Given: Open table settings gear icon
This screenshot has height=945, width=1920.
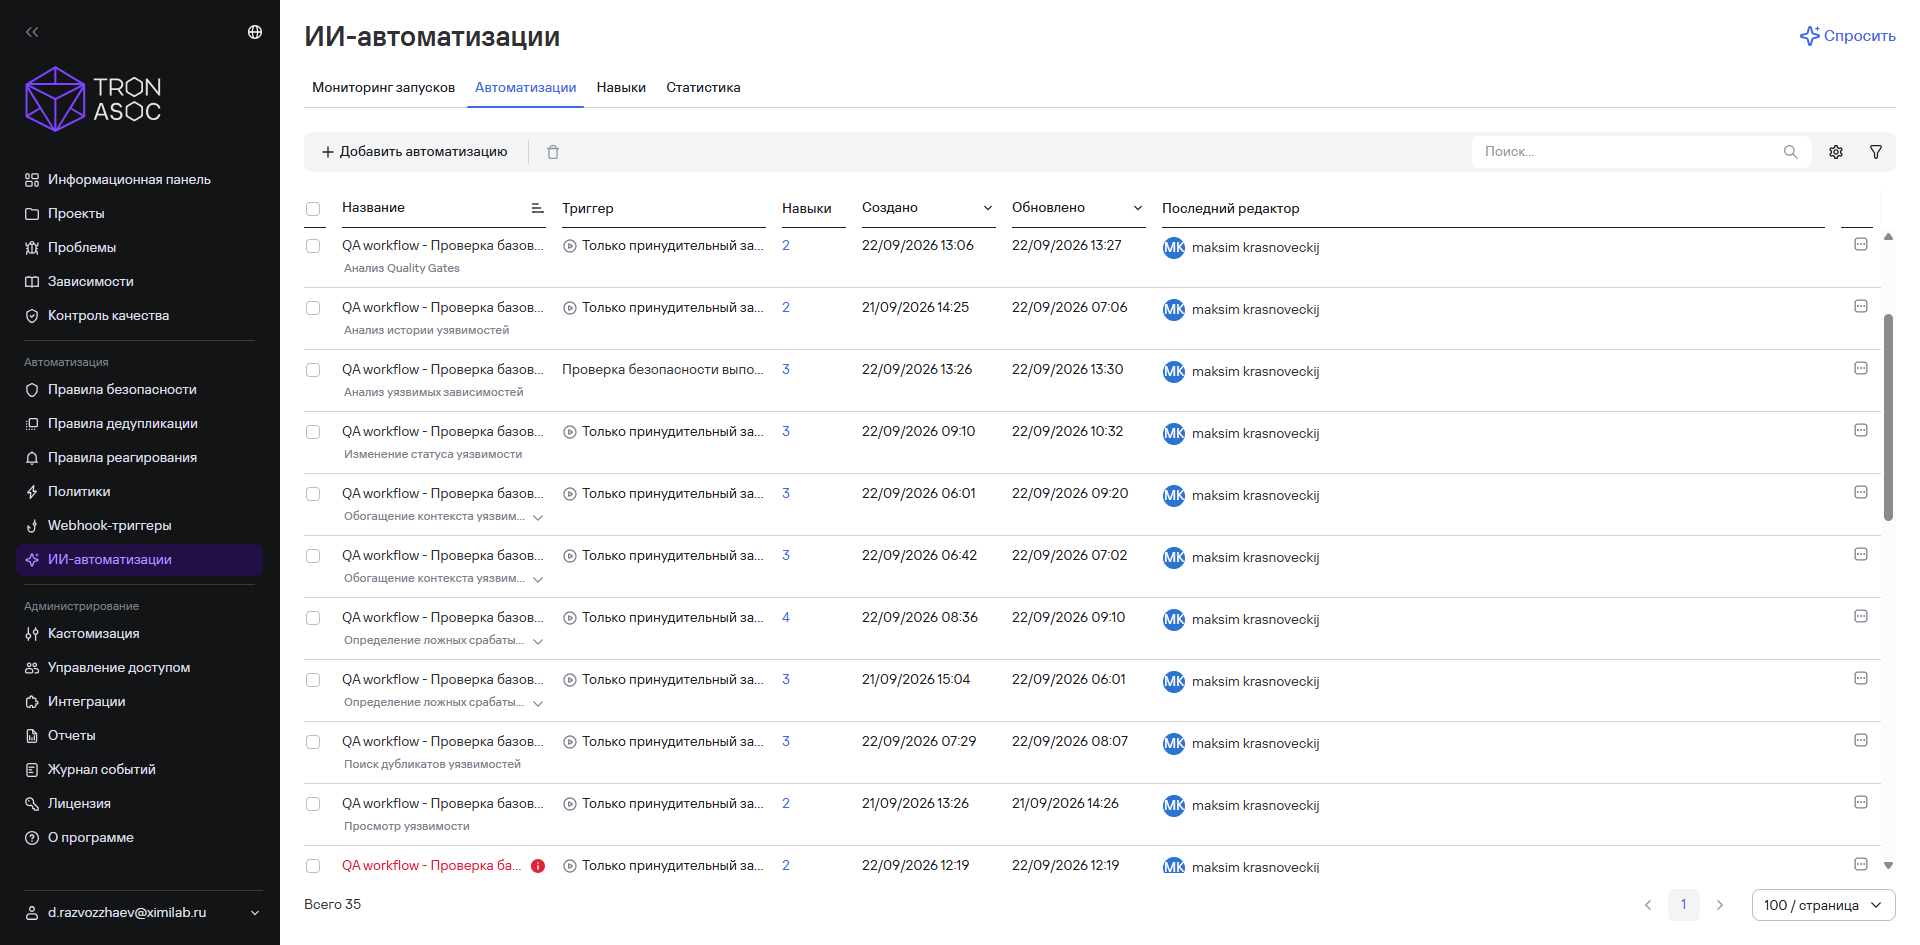Looking at the screenshot, I should (1836, 152).
